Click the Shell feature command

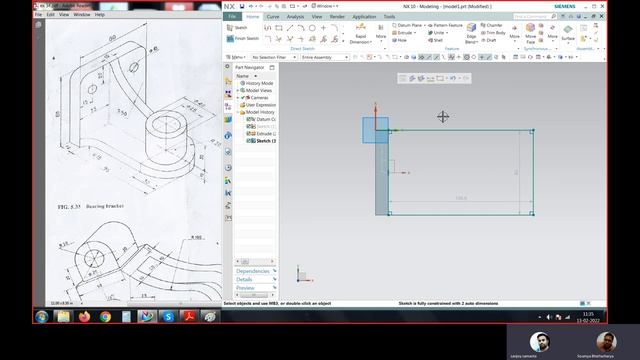pos(435,40)
